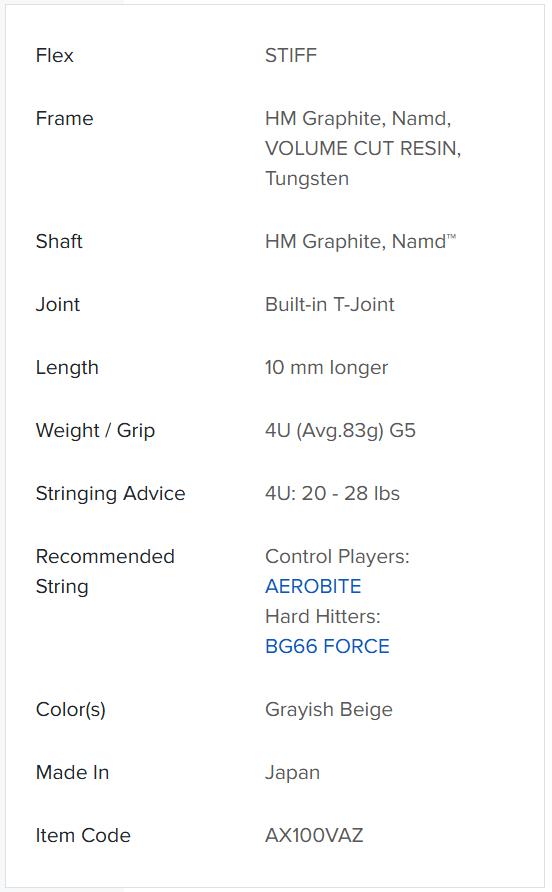Click the Recommended String label
Image resolution: width=552 pixels, height=892 pixels.
(x=105, y=571)
